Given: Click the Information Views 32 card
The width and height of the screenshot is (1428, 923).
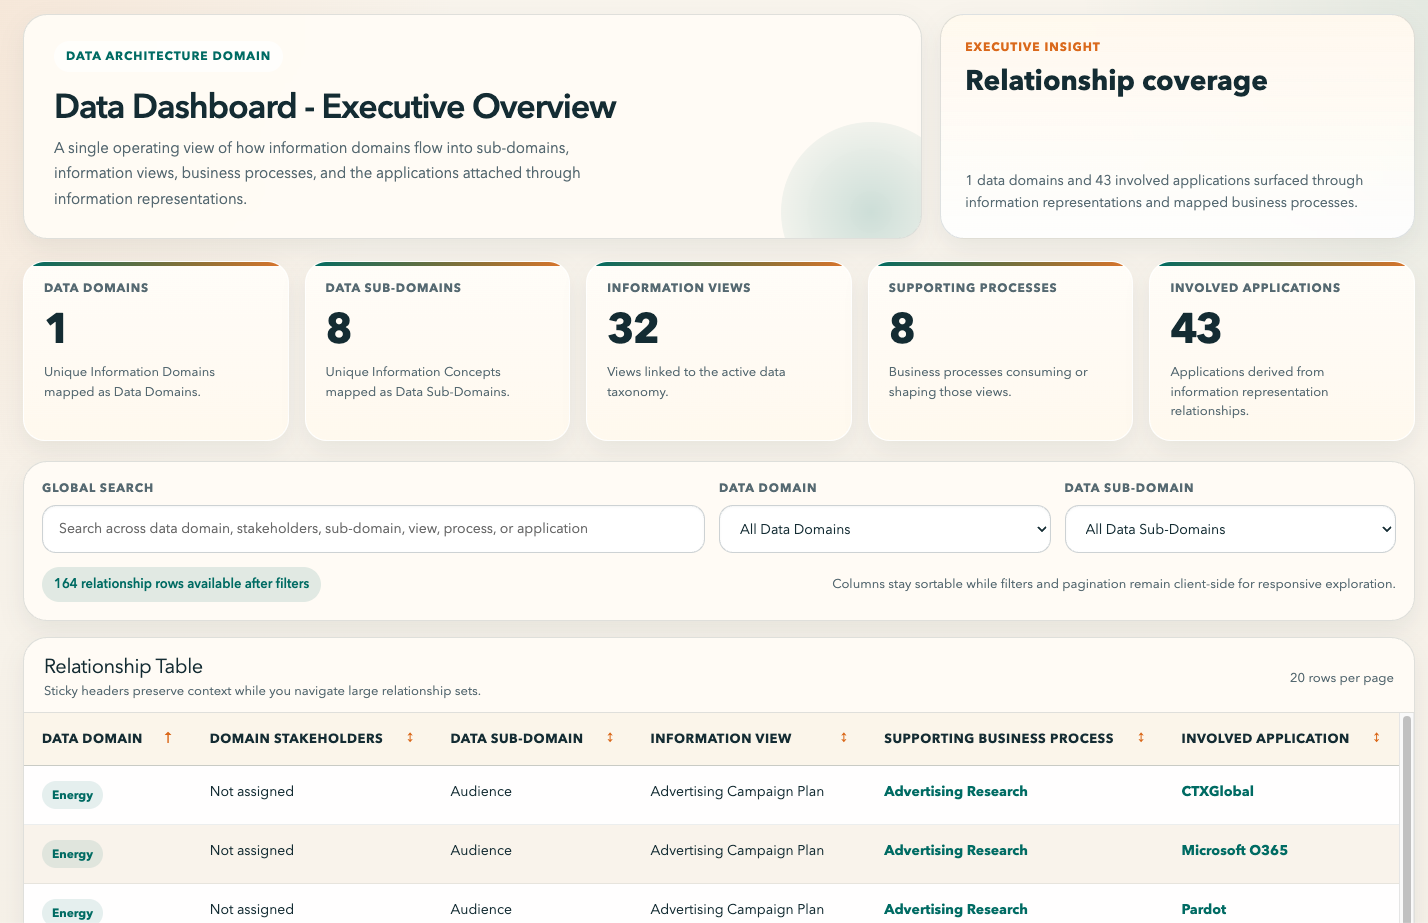Looking at the screenshot, I should 718,351.
